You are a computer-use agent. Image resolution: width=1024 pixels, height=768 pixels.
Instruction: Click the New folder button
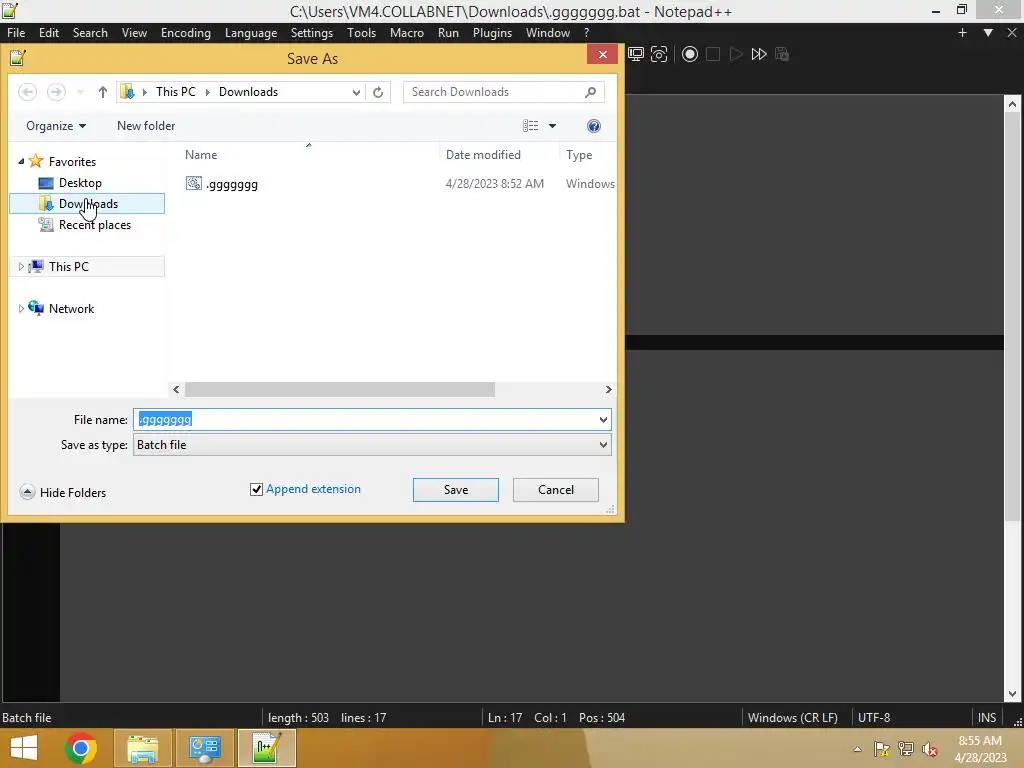click(x=146, y=126)
